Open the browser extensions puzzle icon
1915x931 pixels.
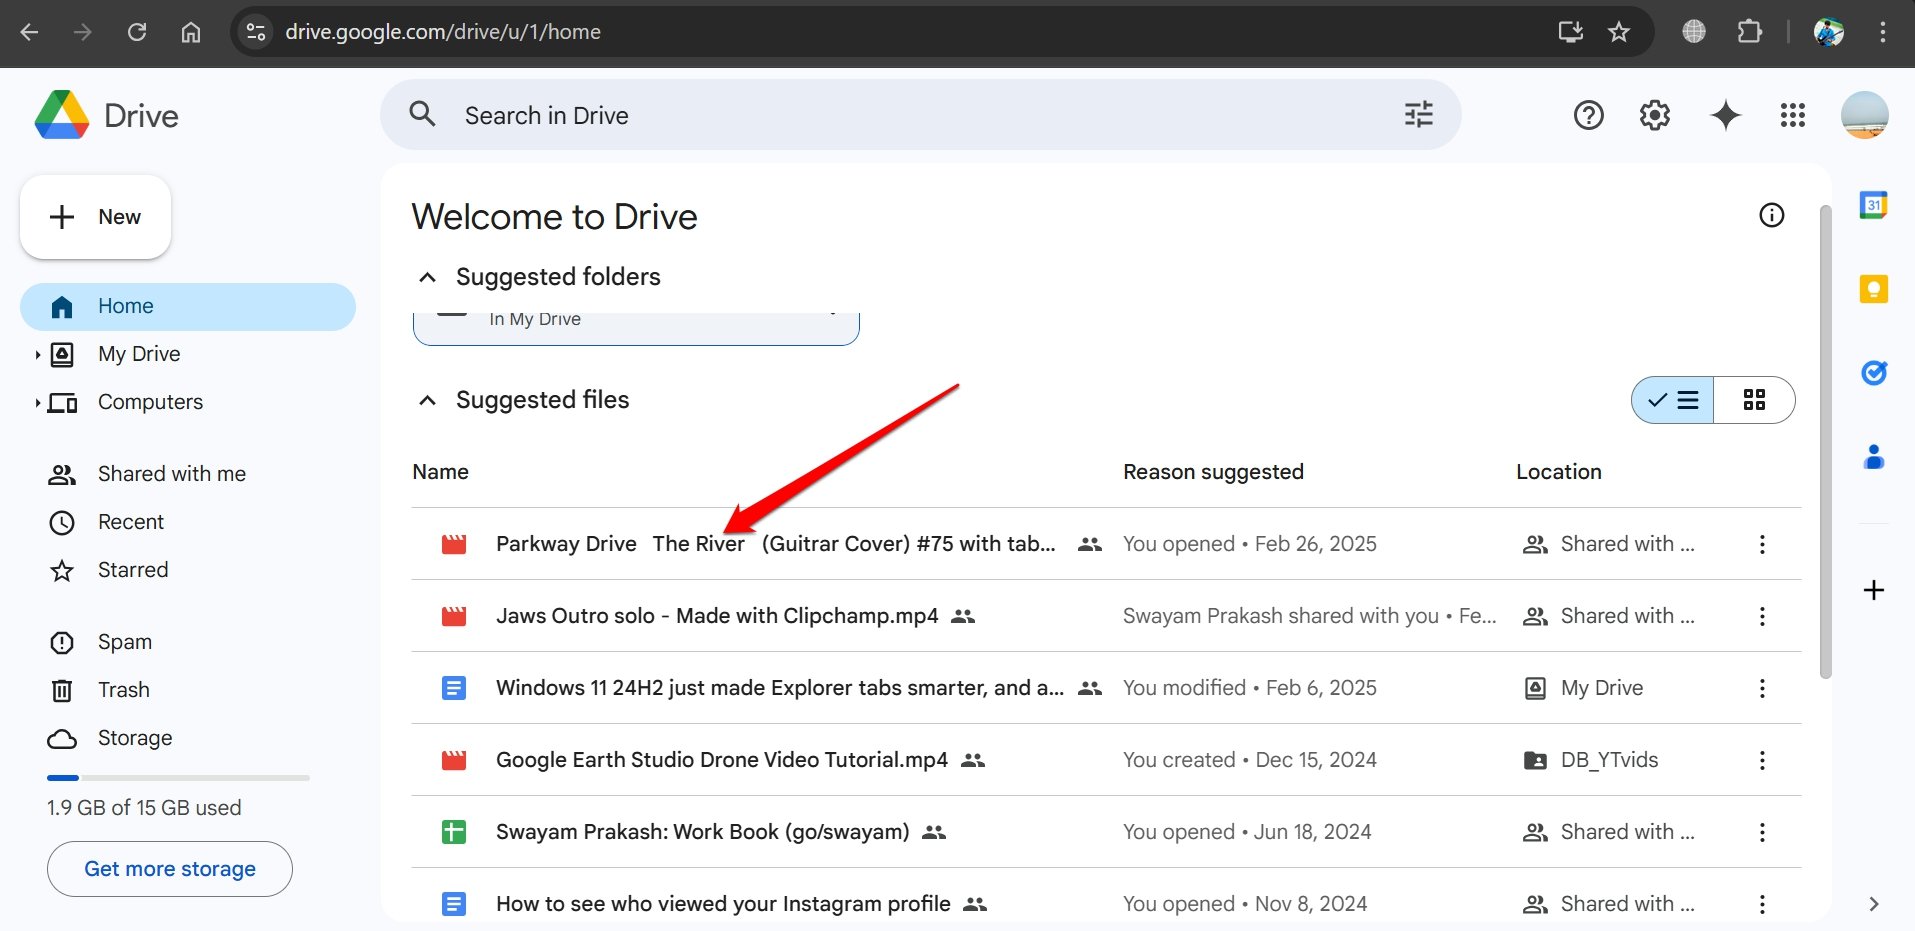(1749, 32)
